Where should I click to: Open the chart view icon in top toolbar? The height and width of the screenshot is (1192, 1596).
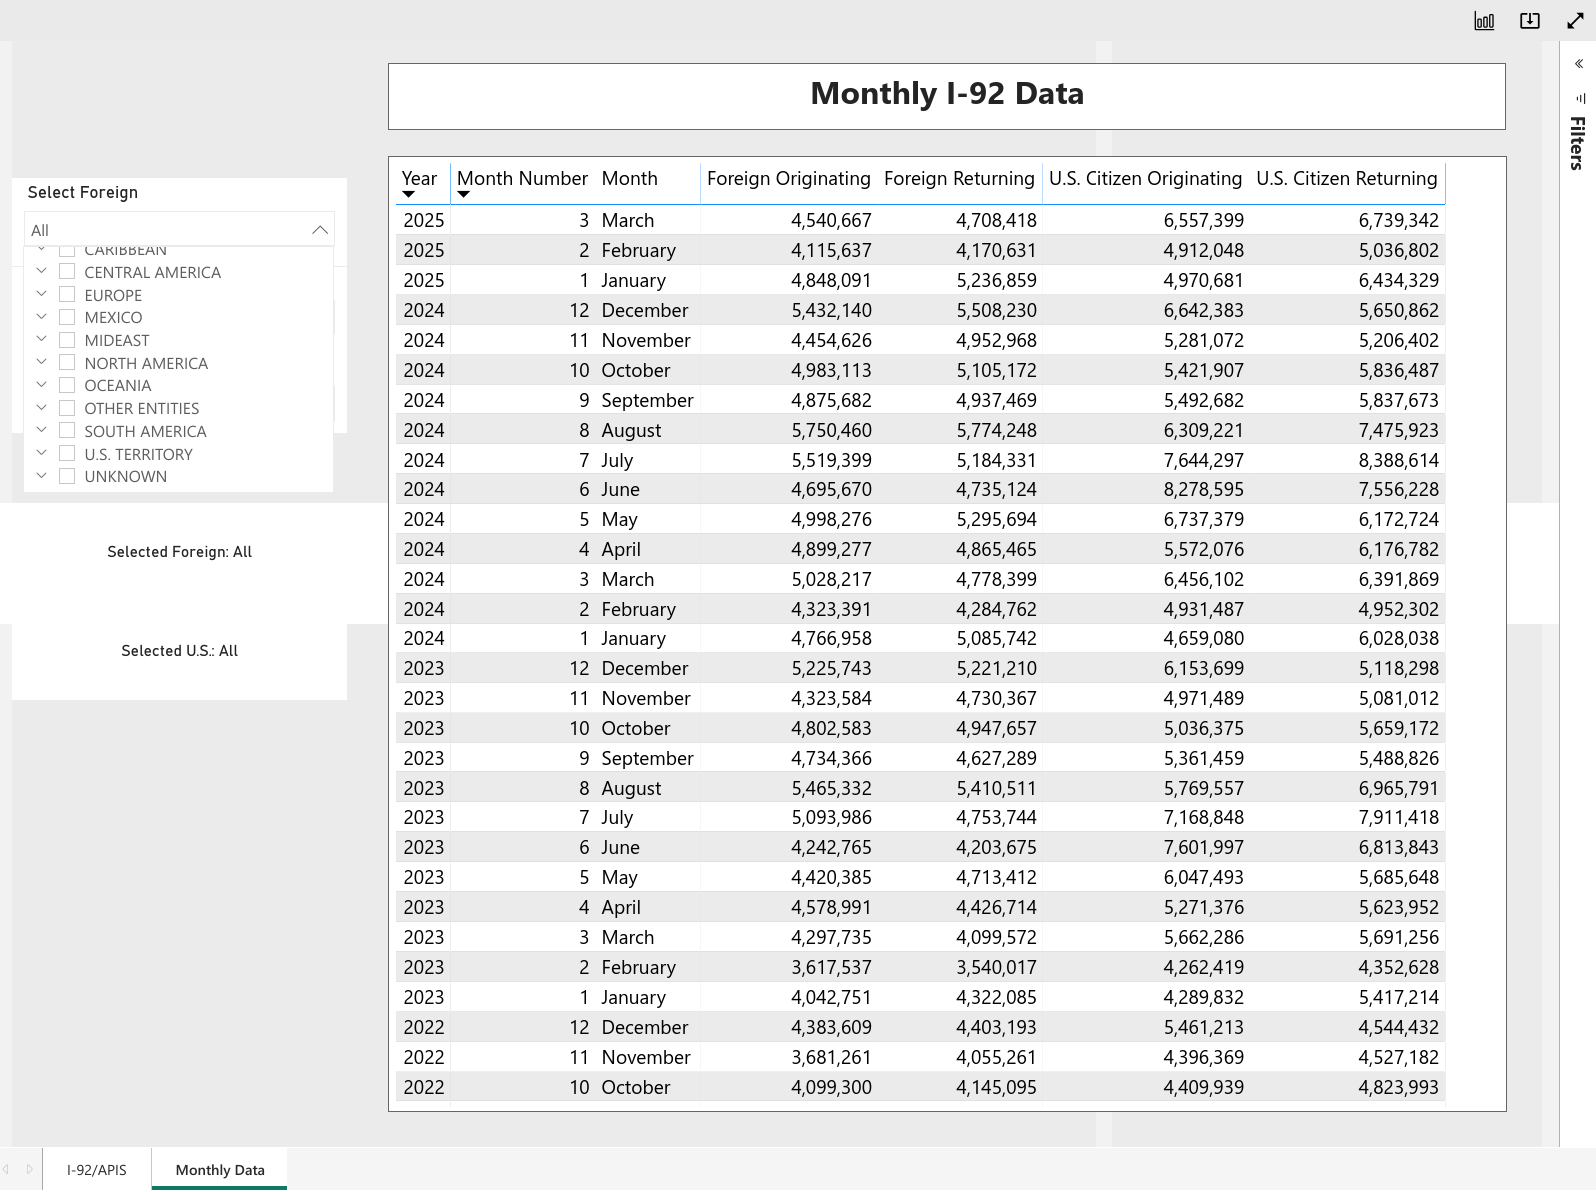[x=1484, y=21]
